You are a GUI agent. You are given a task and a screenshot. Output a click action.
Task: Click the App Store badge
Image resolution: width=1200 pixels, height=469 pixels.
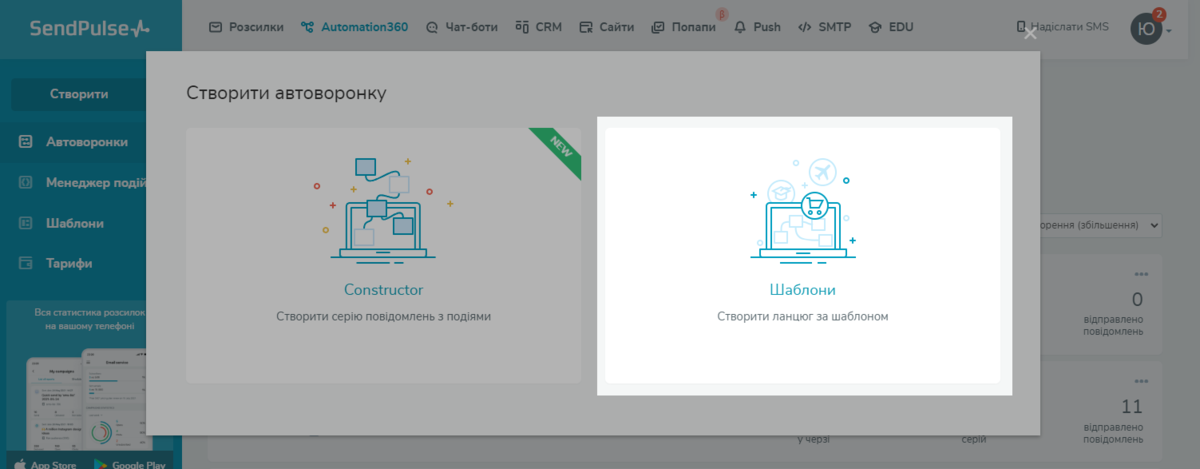coord(44,464)
